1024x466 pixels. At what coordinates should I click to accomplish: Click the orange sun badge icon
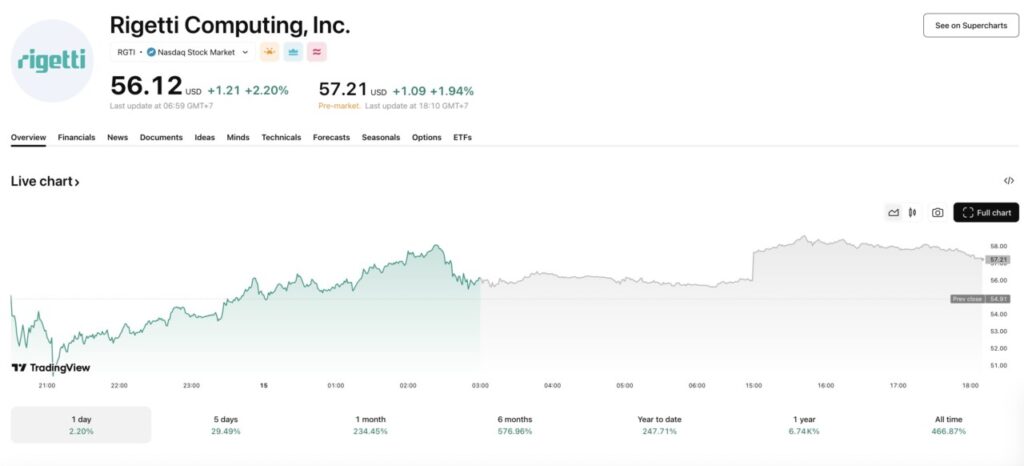tap(269, 52)
